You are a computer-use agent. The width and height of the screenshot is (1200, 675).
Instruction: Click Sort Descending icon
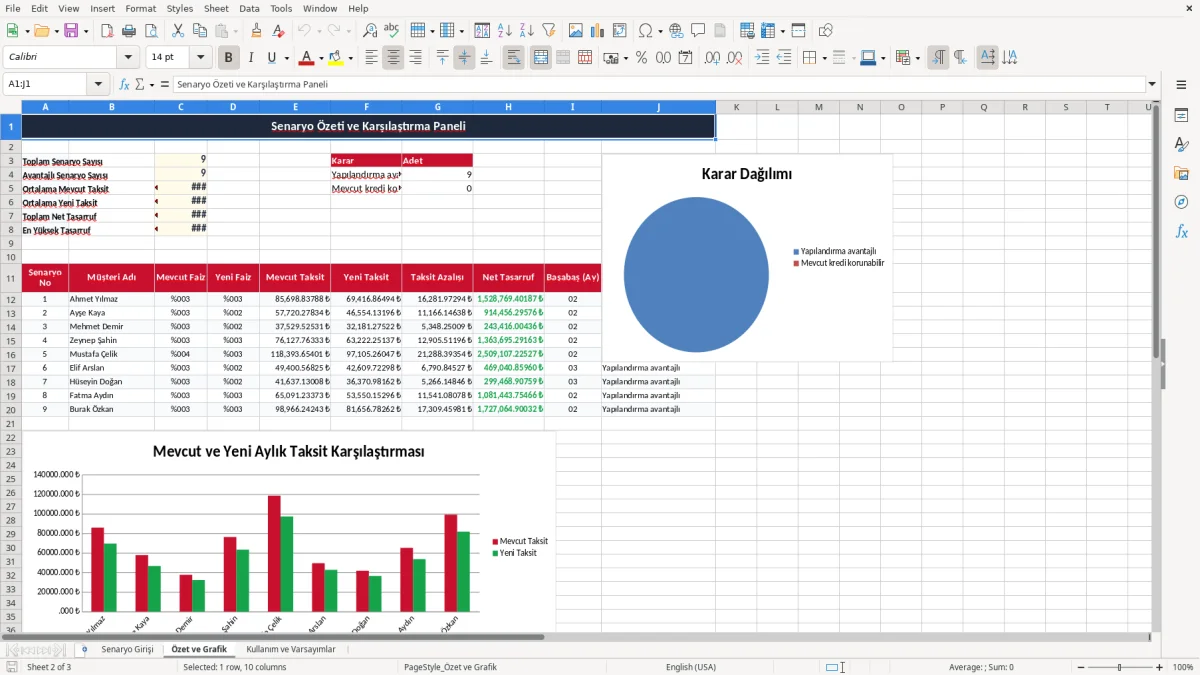click(x=526, y=31)
